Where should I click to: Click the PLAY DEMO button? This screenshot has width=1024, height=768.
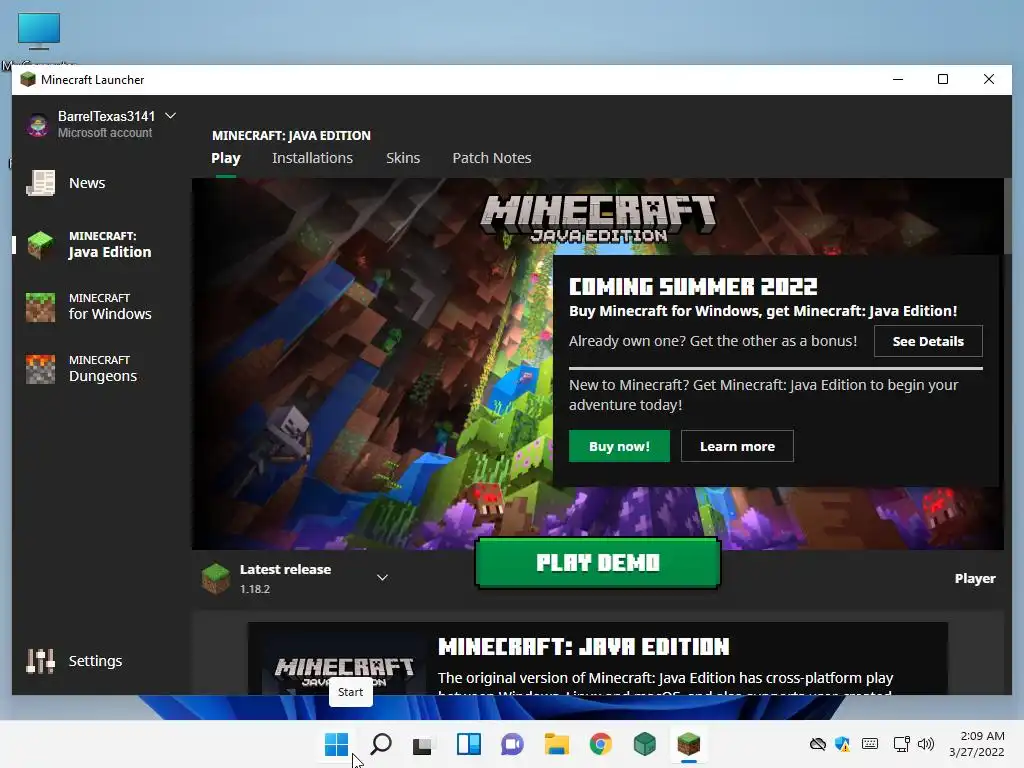(598, 563)
